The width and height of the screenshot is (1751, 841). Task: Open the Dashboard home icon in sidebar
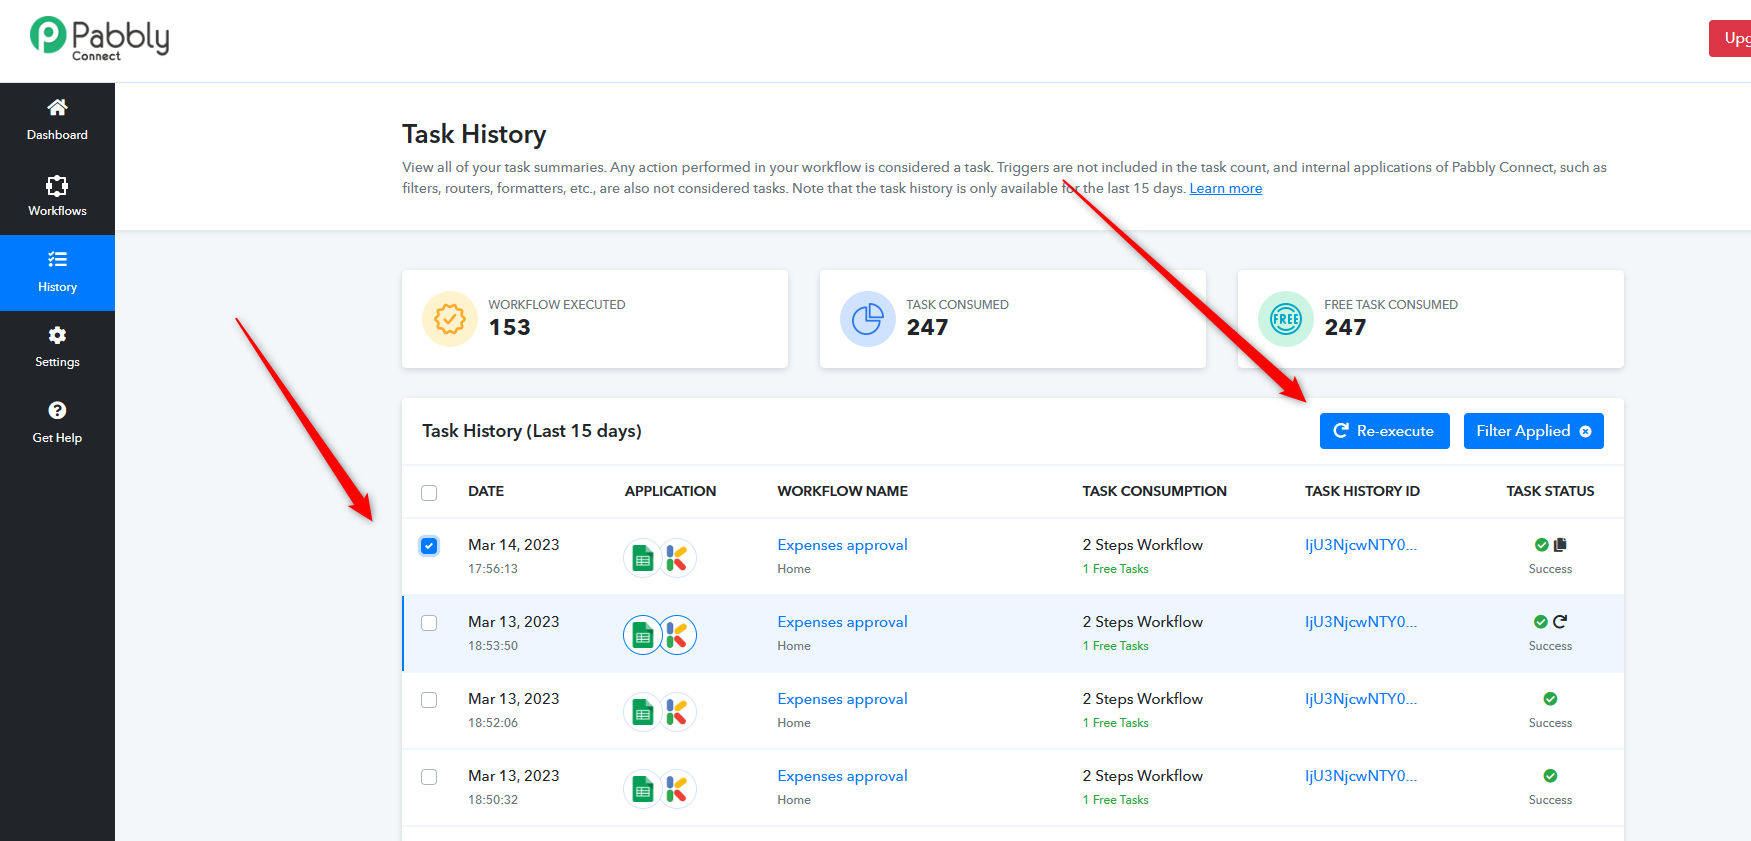[x=57, y=107]
